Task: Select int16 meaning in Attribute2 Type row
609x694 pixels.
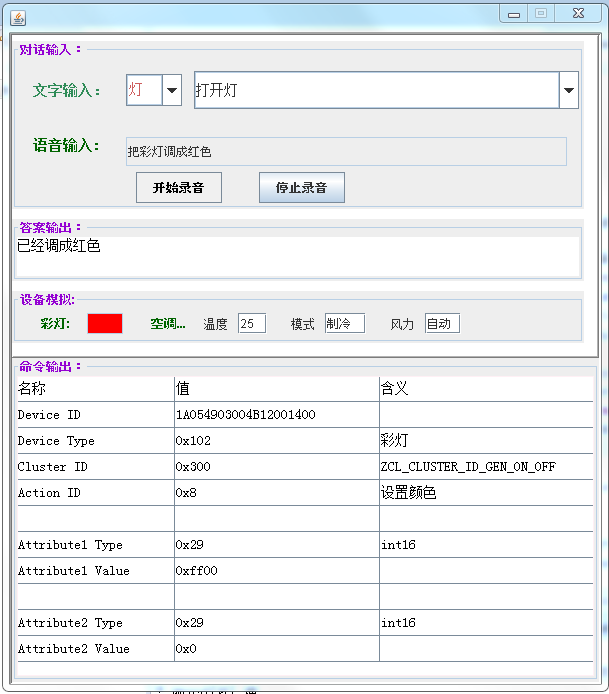Action: pyautogui.click(x=486, y=623)
